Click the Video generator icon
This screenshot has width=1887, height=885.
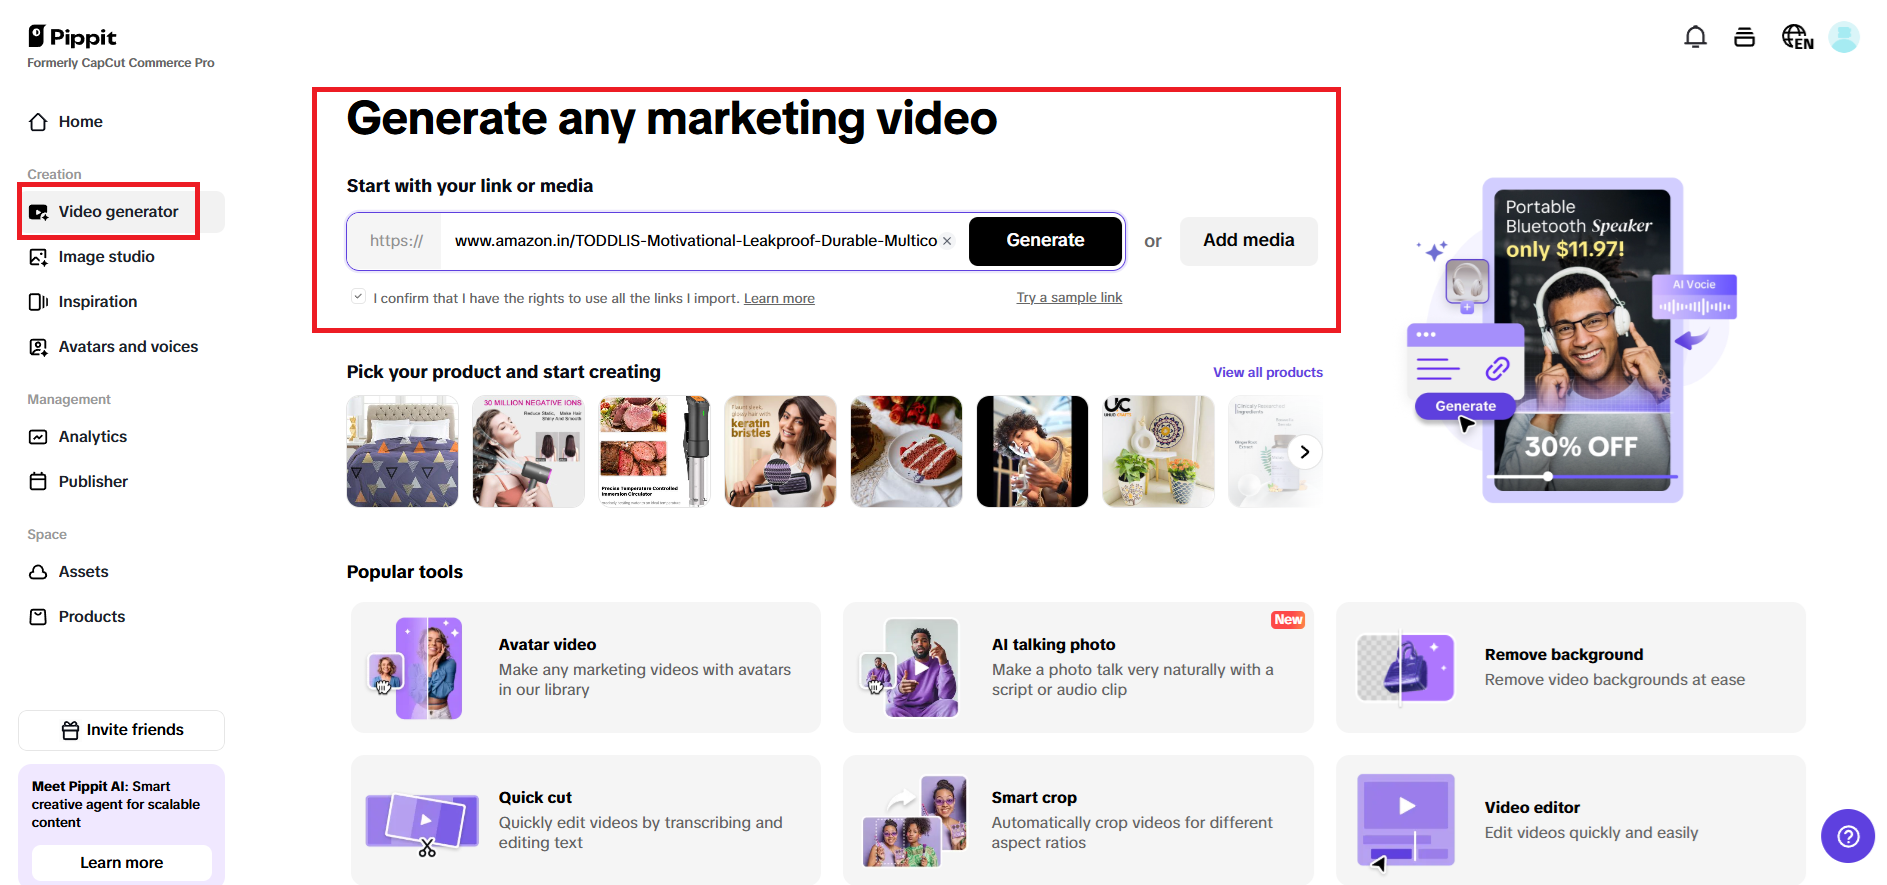pyautogui.click(x=38, y=212)
